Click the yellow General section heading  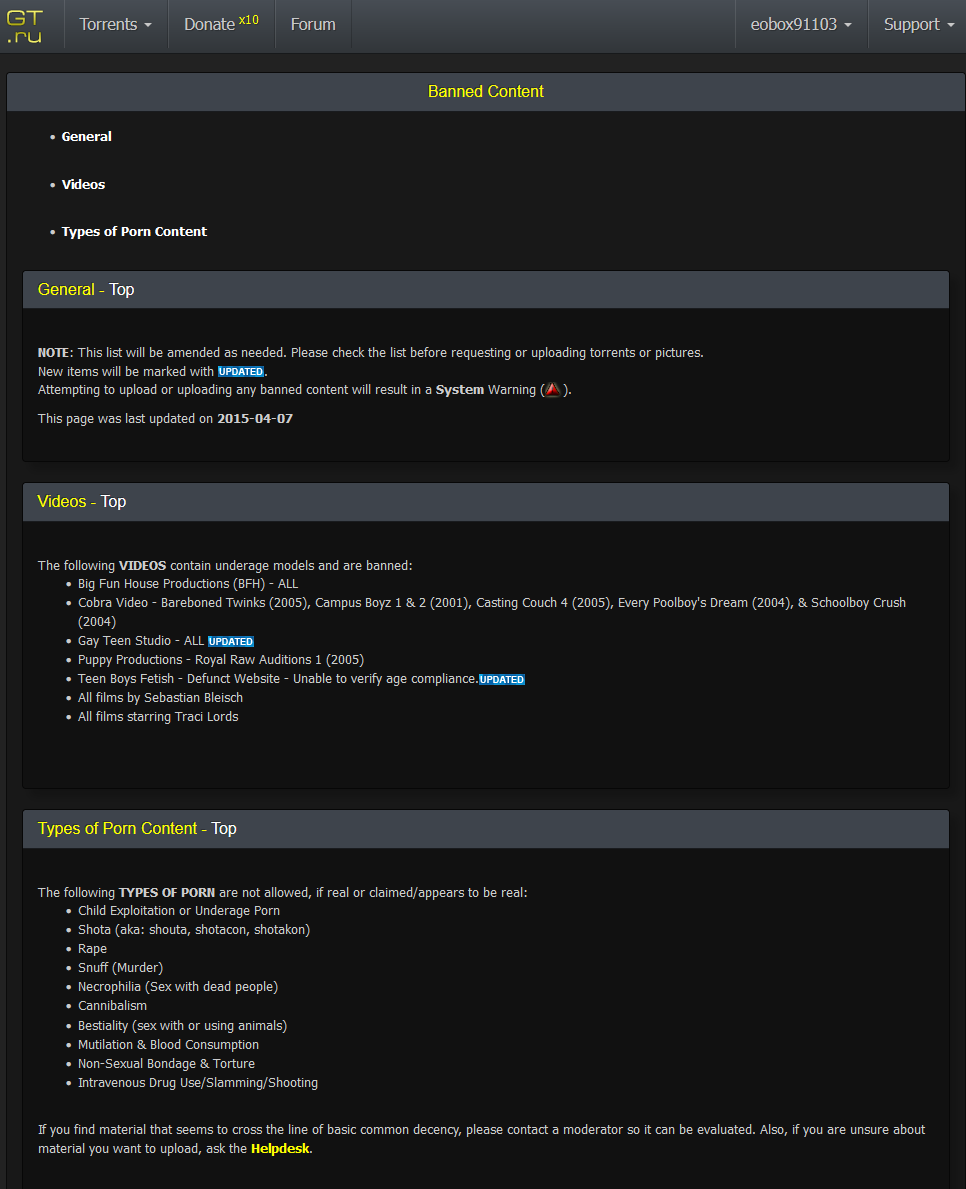(x=66, y=289)
